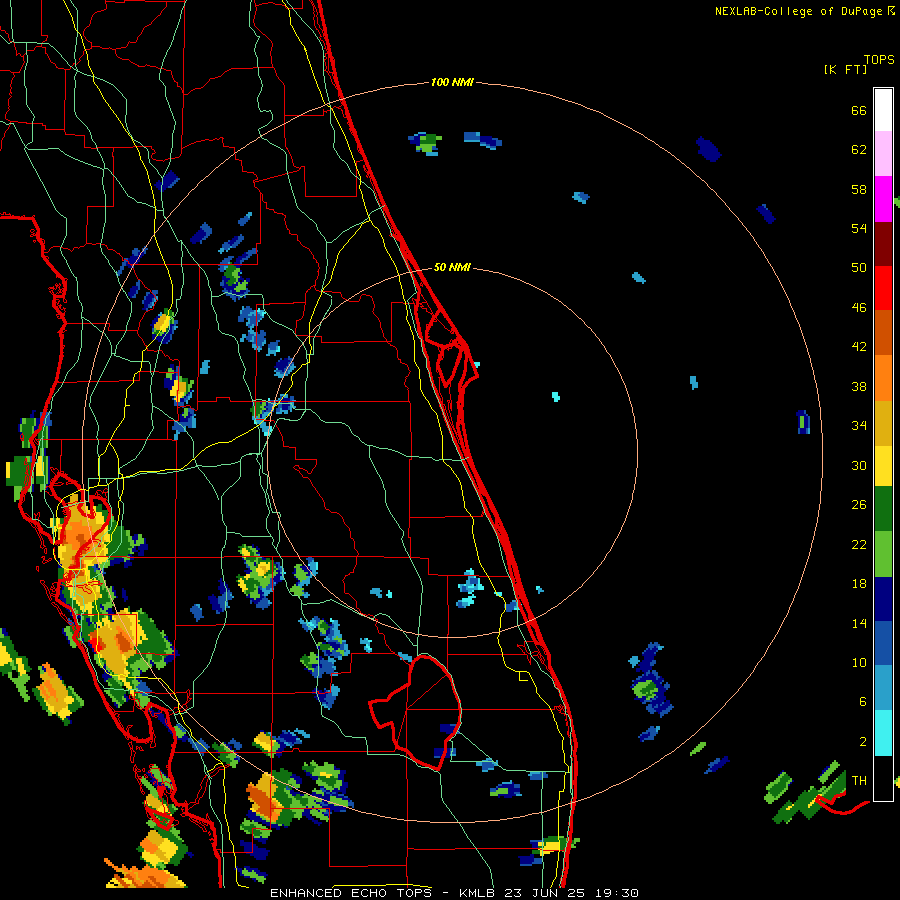The height and width of the screenshot is (900, 900).
Task: Click the "TOPS" legend title
Action: click(879, 59)
